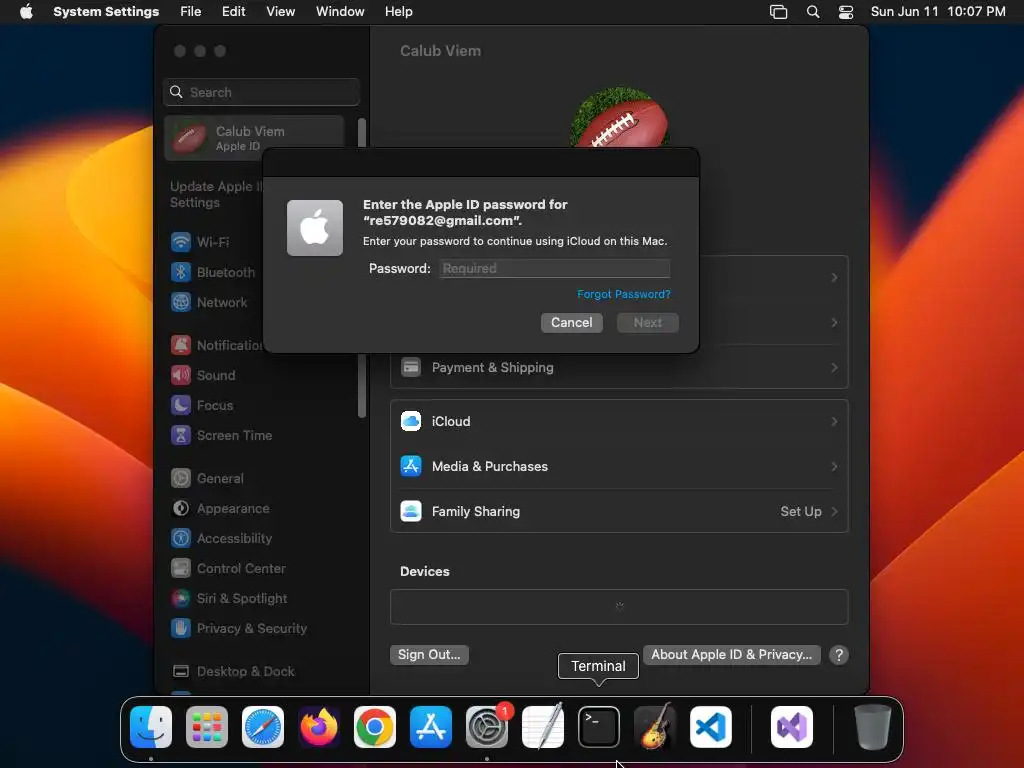
Task: Cancel the Apple ID password dialog
Action: click(571, 323)
